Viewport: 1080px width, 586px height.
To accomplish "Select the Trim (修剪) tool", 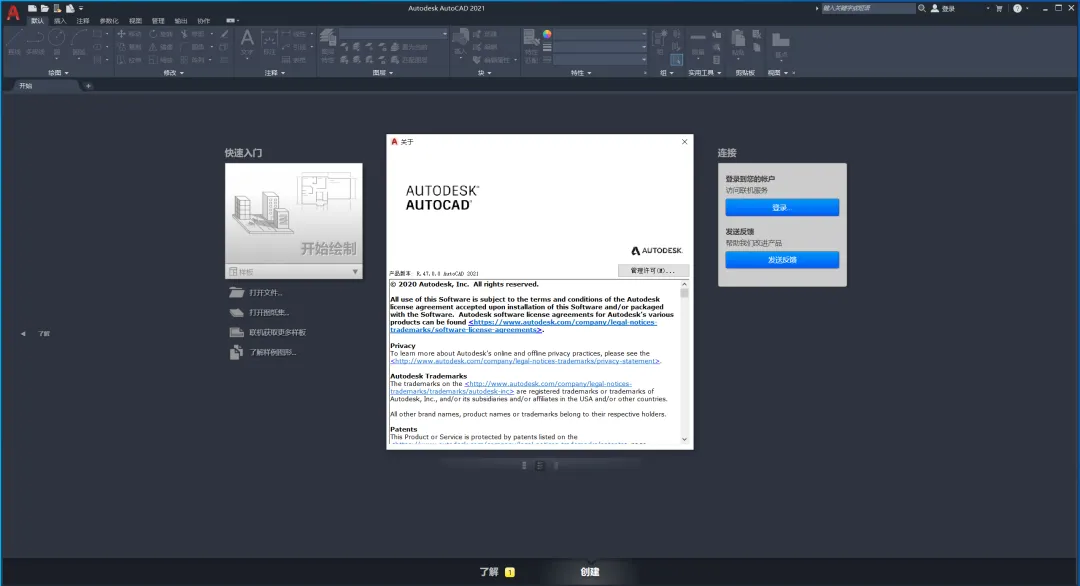I will tap(192, 34).
